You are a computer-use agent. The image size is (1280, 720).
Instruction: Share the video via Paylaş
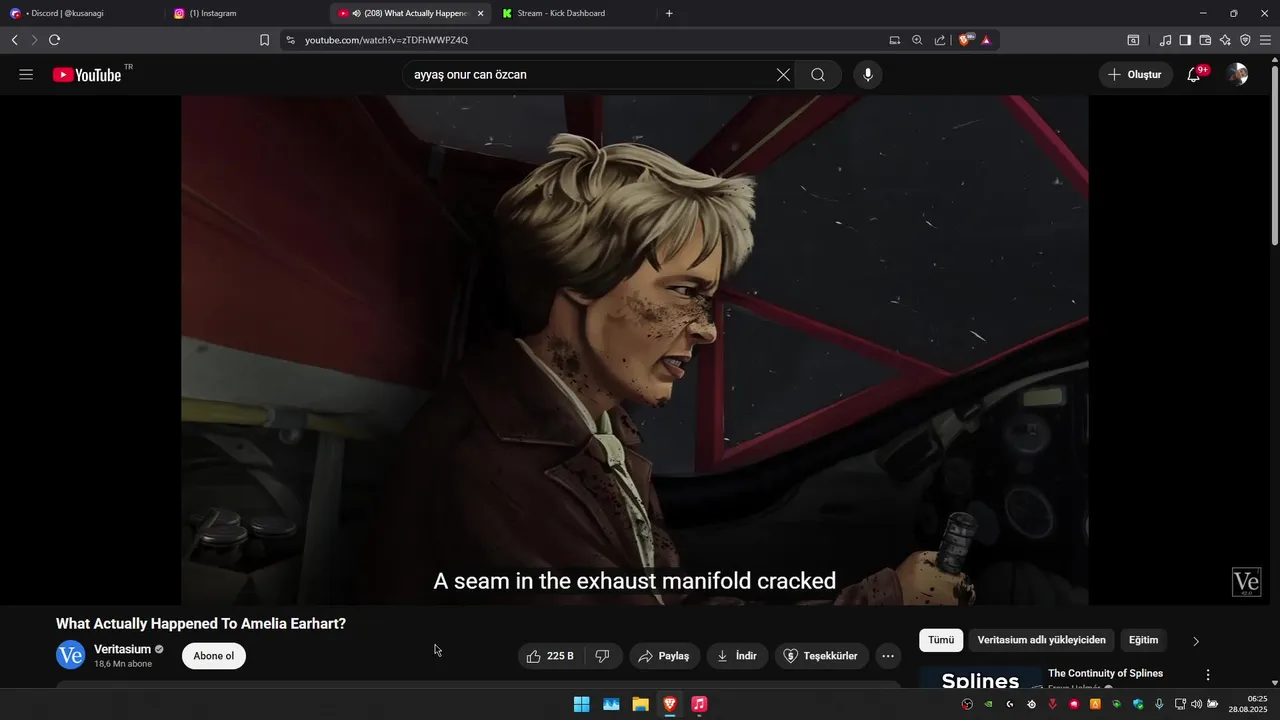click(664, 656)
